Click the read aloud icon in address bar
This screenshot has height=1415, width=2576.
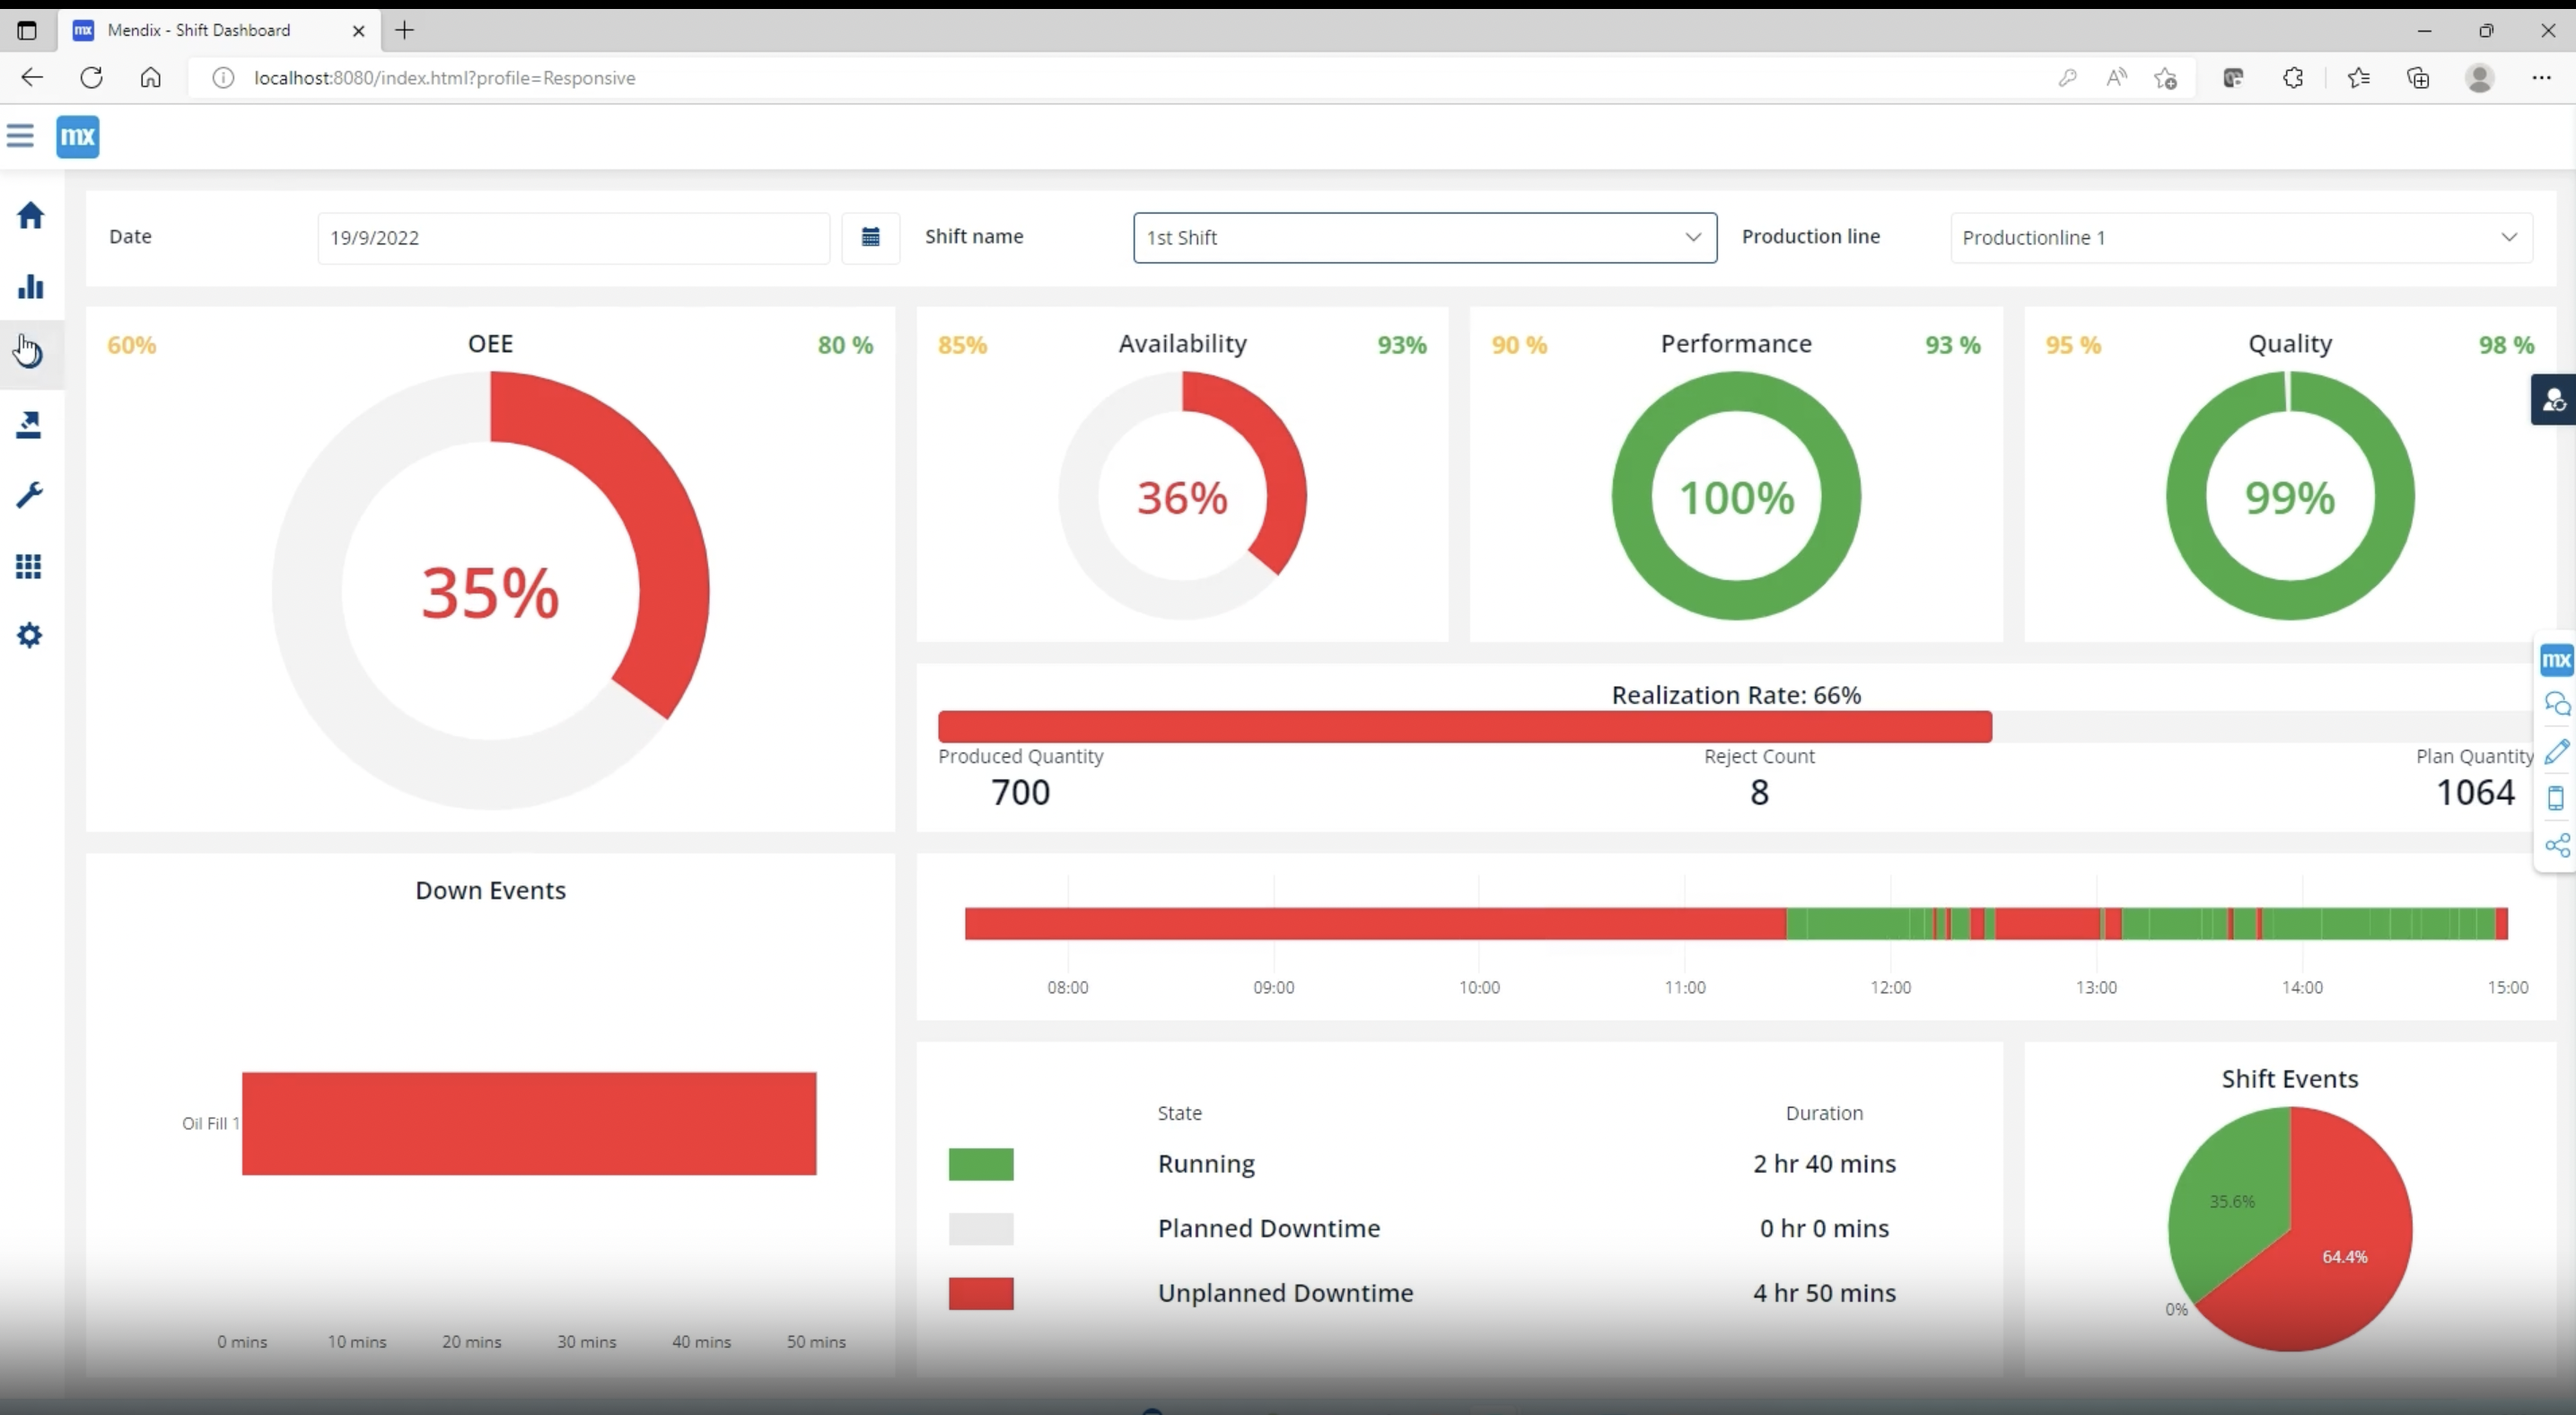2116,77
